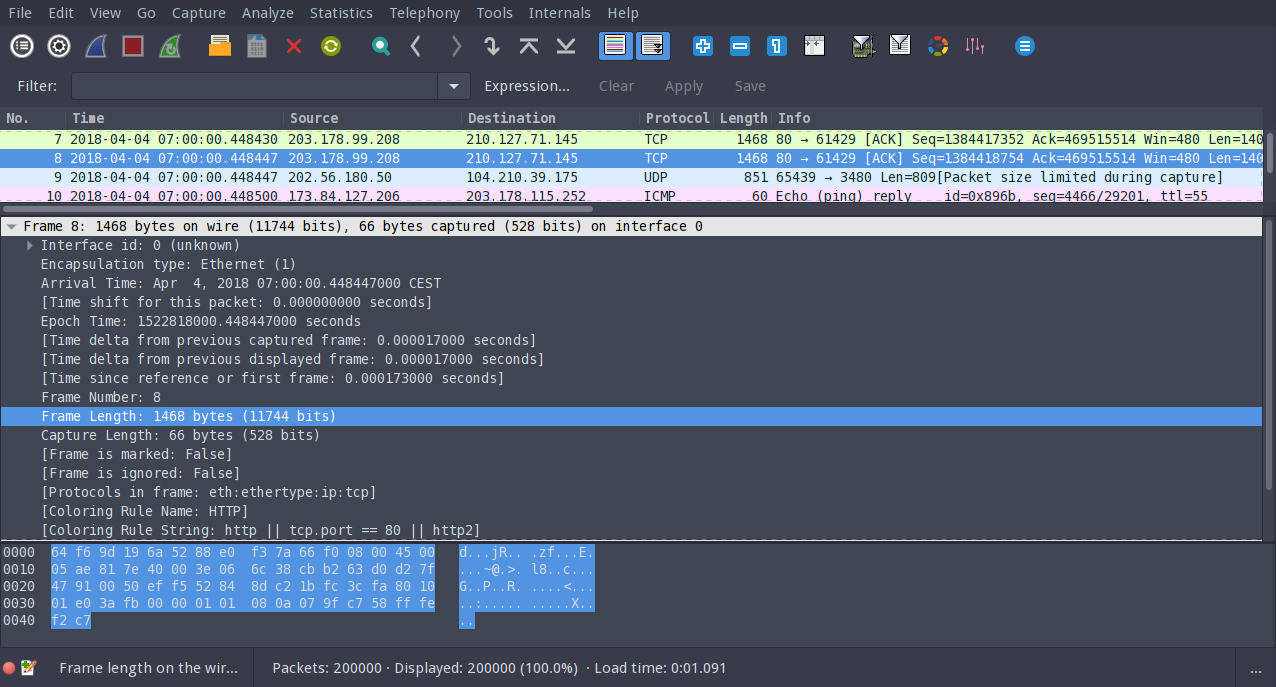The width and height of the screenshot is (1276, 687).
Task: Zoom in on packet text
Action: click(x=703, y=46)
